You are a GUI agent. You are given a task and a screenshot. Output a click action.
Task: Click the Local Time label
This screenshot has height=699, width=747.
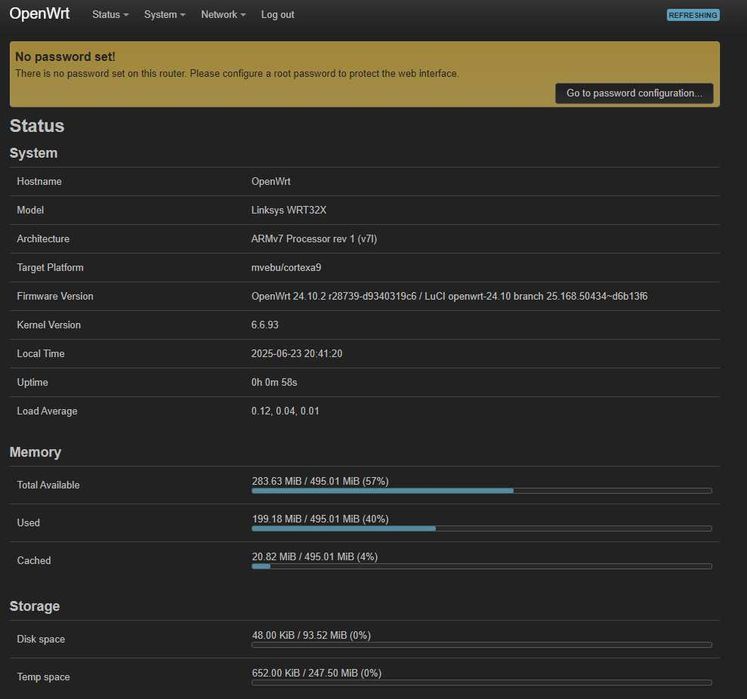tap(40, 354)
